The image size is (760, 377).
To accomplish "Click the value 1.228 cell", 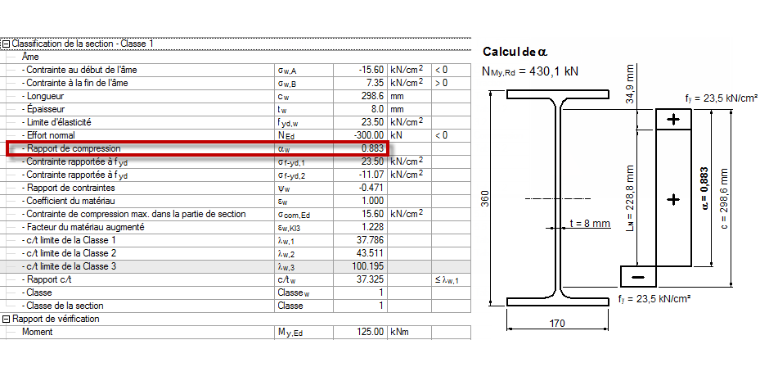I will (x=360, y=227).
